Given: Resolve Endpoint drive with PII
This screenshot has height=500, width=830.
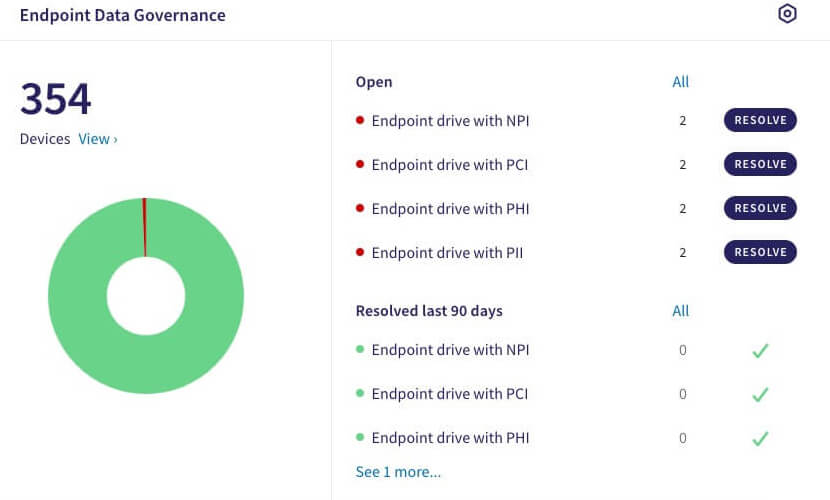Looking at the screenshot, I should point(760,252).
